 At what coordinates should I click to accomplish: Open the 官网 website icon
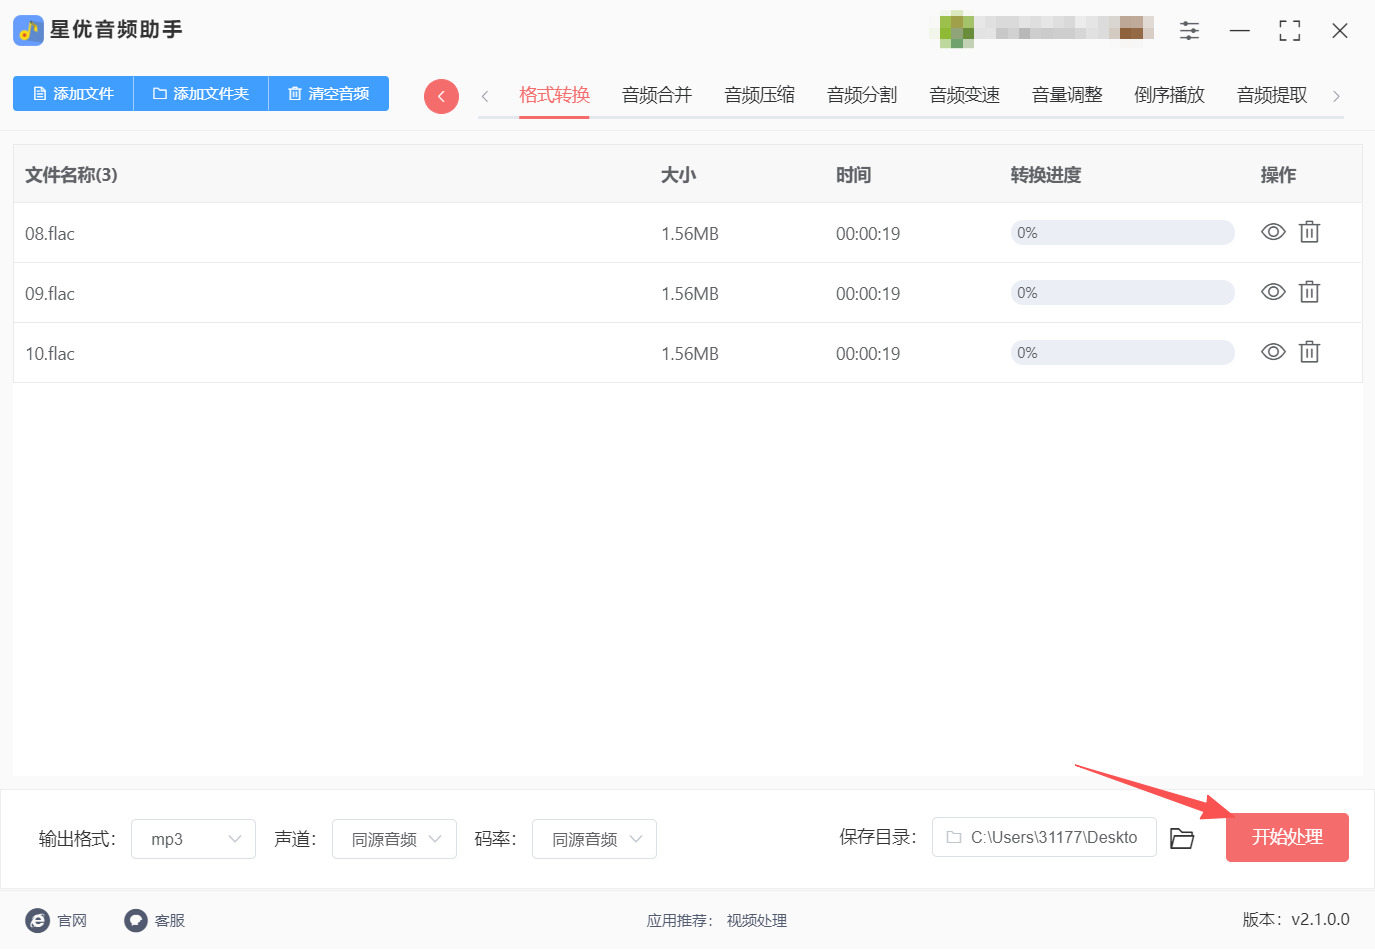pyautogui.click(x=38, y=920)
